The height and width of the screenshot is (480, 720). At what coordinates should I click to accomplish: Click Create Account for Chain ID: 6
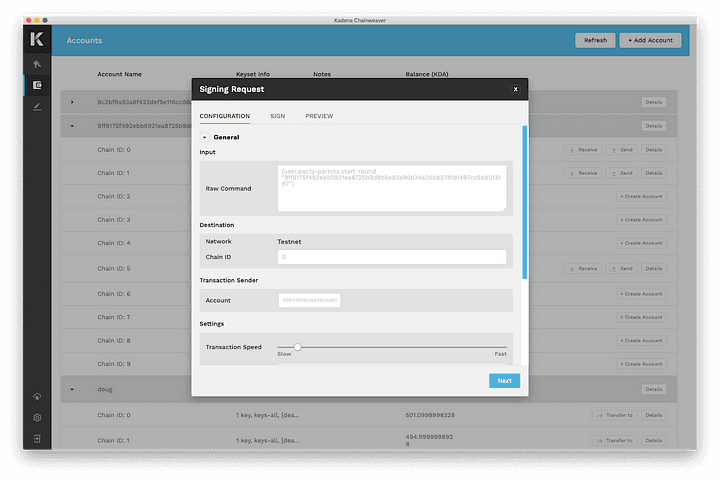(x=641, y=294)
